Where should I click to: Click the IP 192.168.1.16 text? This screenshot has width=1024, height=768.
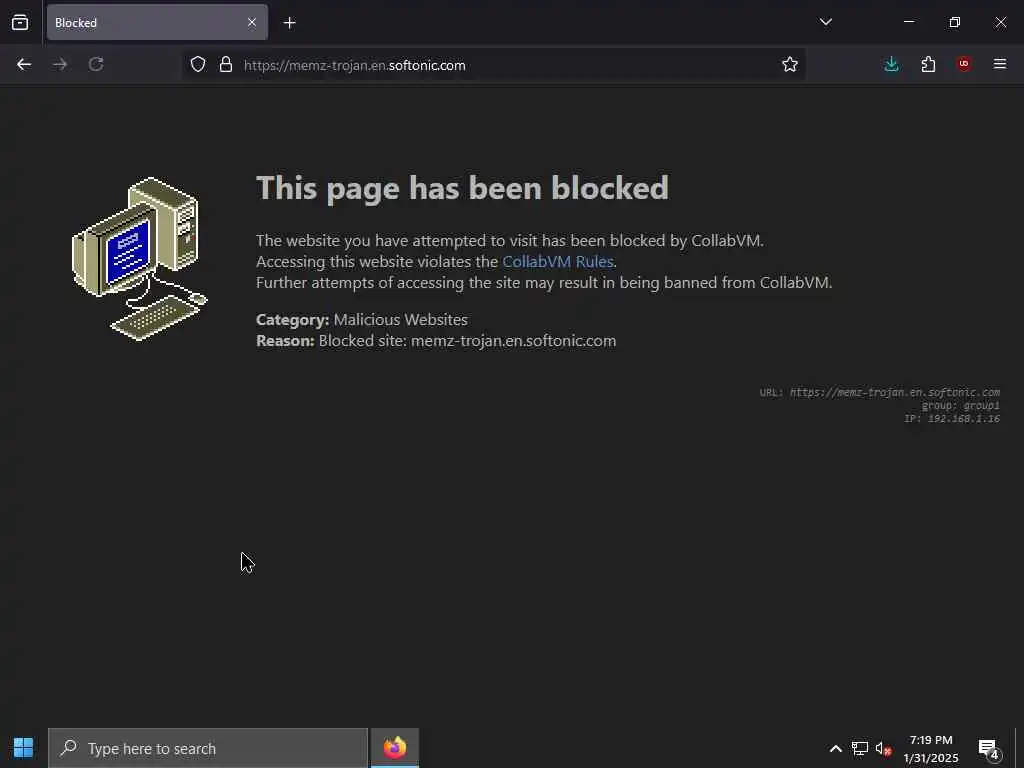tap(952, 419)
